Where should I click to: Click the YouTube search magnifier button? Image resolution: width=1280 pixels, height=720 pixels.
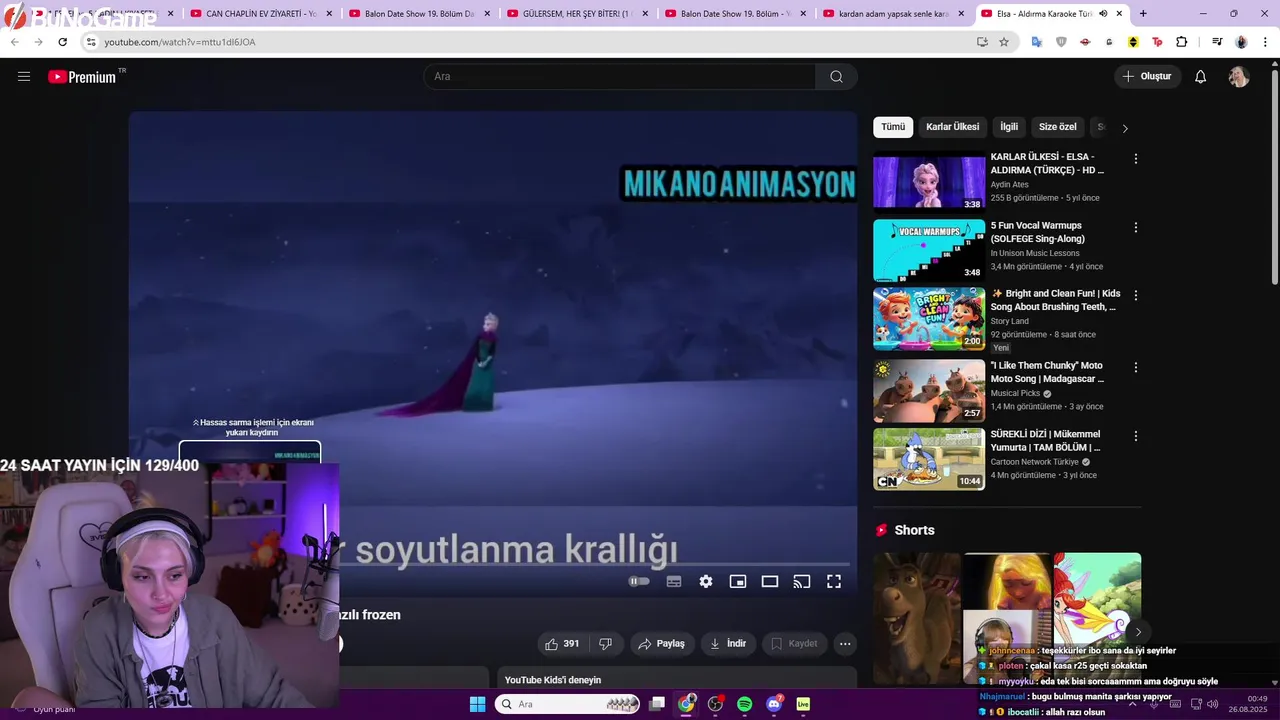[836, 77]
